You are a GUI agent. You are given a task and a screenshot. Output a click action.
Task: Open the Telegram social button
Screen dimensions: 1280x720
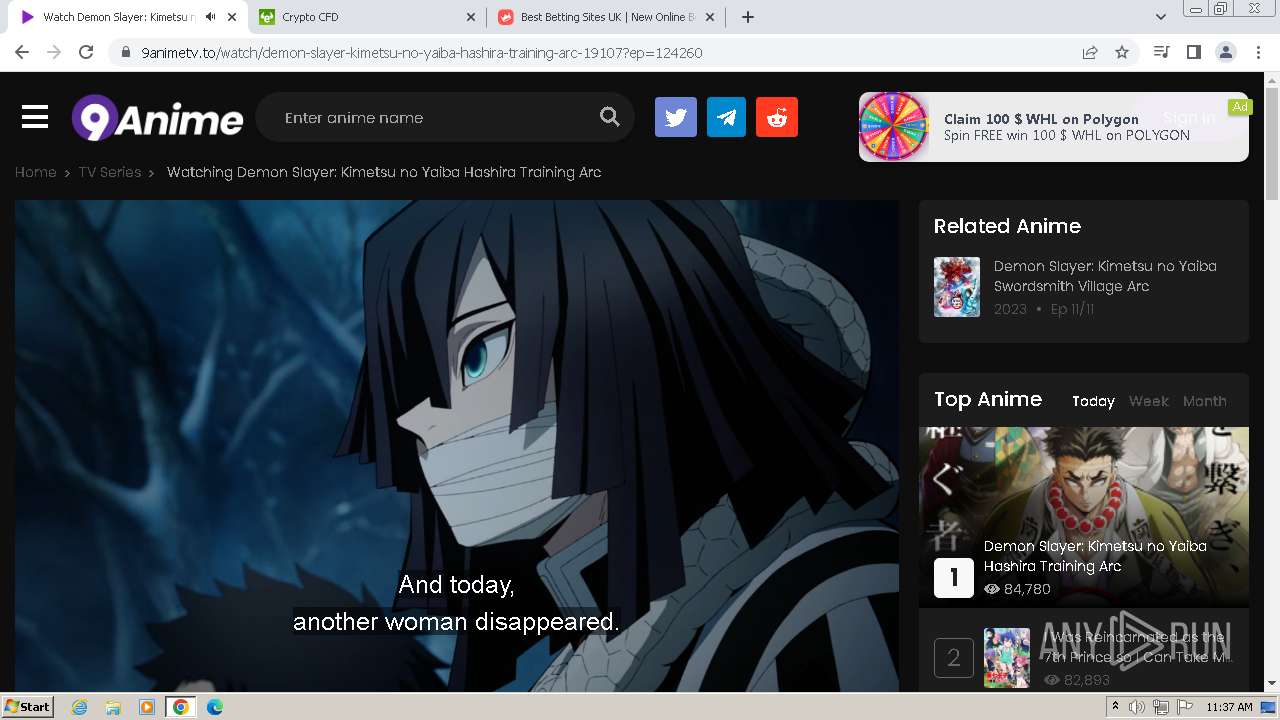pos(726,118)
